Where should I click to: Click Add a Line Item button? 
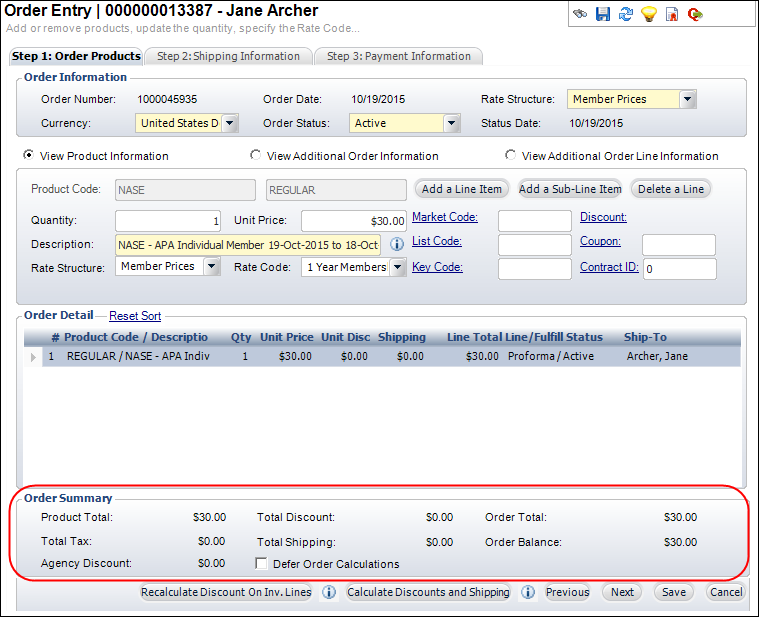coord(462,189)
